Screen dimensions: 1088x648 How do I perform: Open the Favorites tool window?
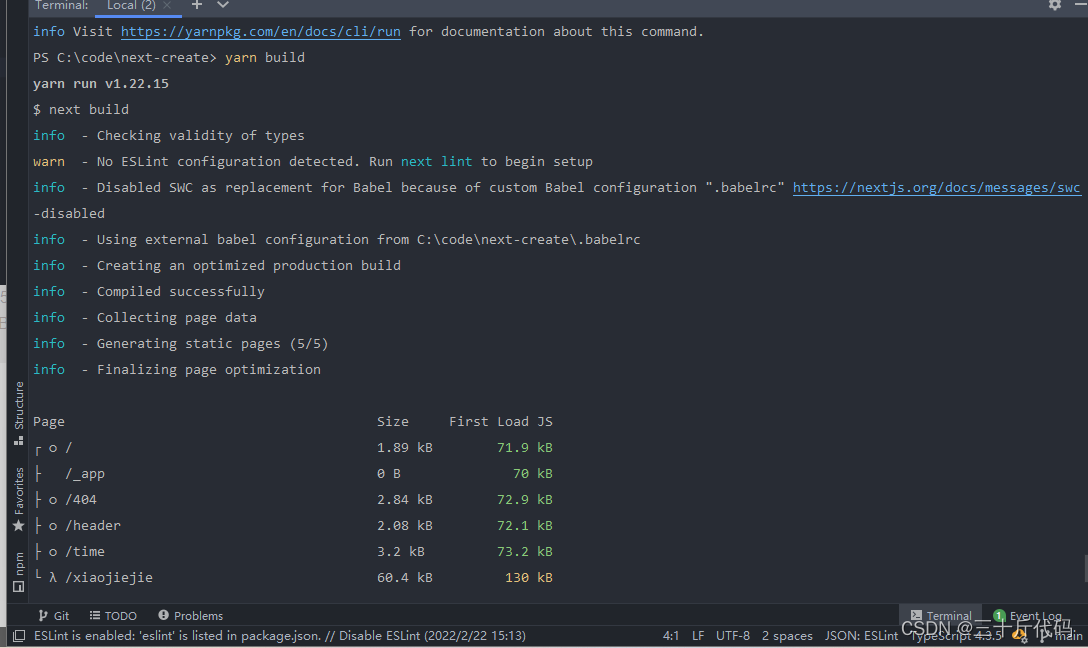coord(19,499)
